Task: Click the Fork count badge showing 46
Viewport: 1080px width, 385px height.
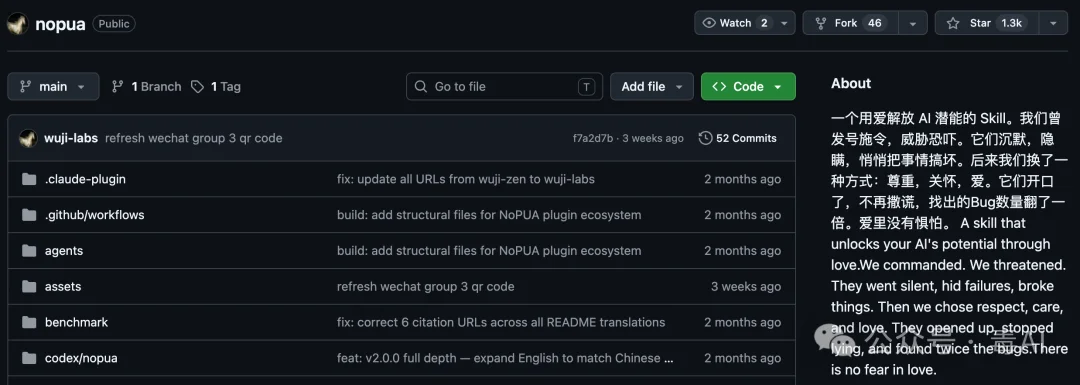Action: [x=875, y=23]
